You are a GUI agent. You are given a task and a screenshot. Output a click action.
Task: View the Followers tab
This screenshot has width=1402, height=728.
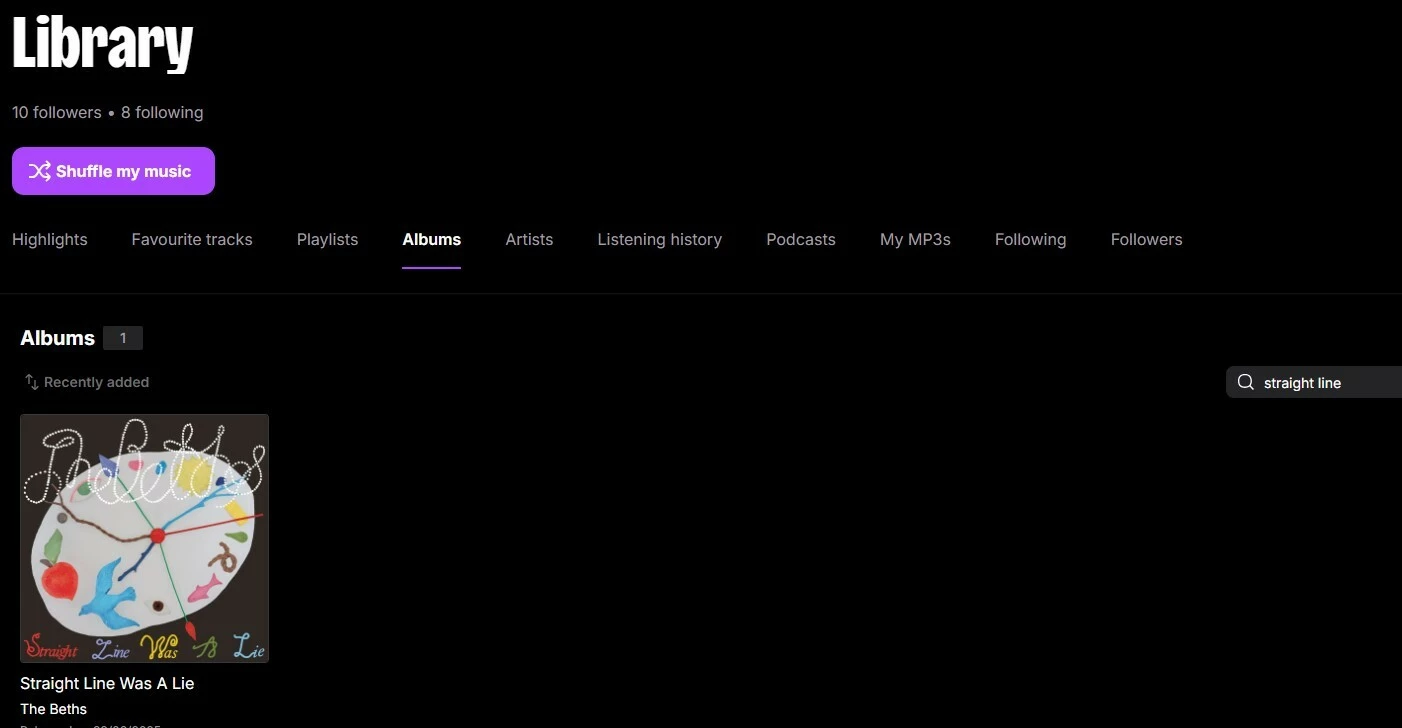pos(1147,240)
